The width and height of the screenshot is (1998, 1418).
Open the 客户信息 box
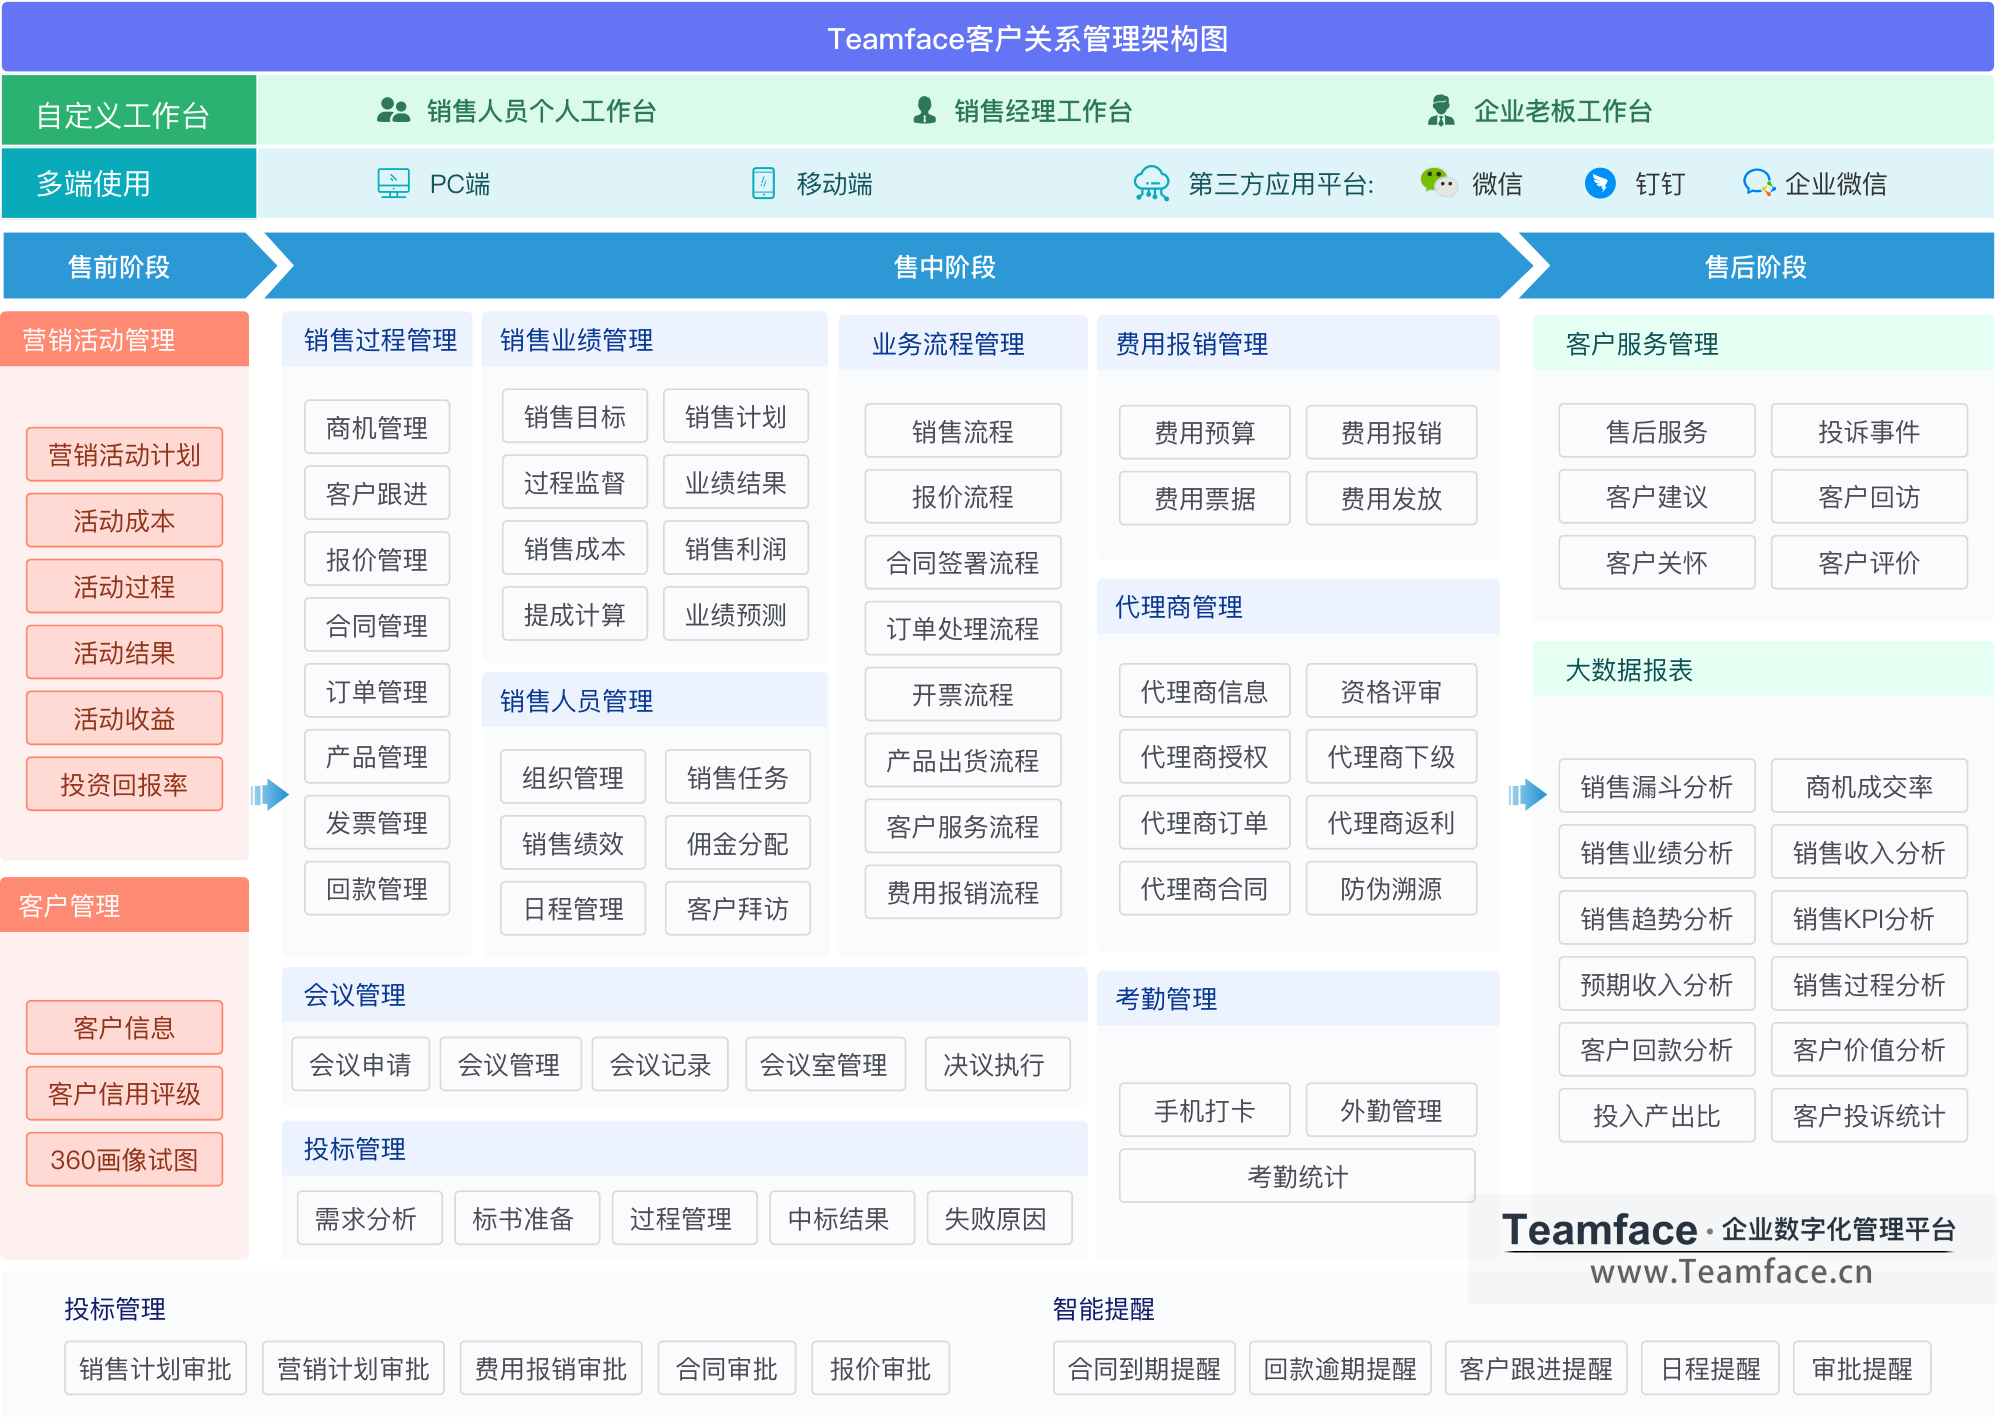125,1028
